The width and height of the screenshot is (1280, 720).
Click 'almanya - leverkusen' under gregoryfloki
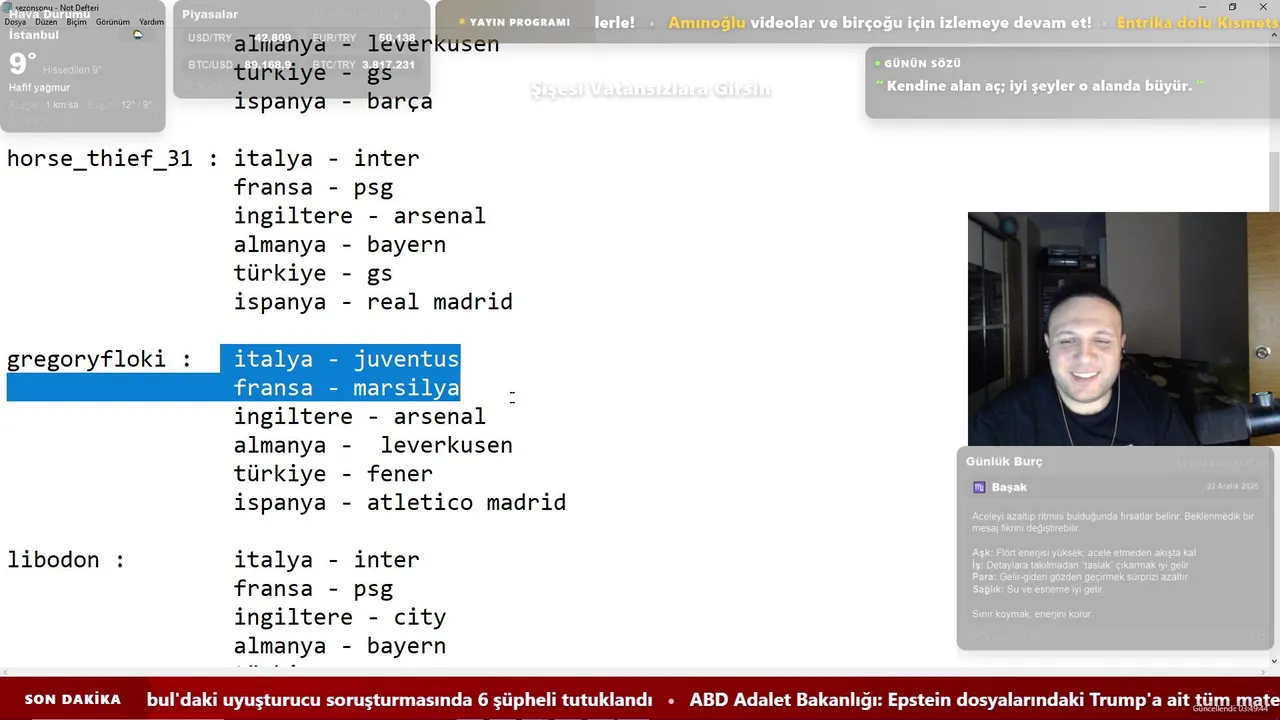coord(373,446)
